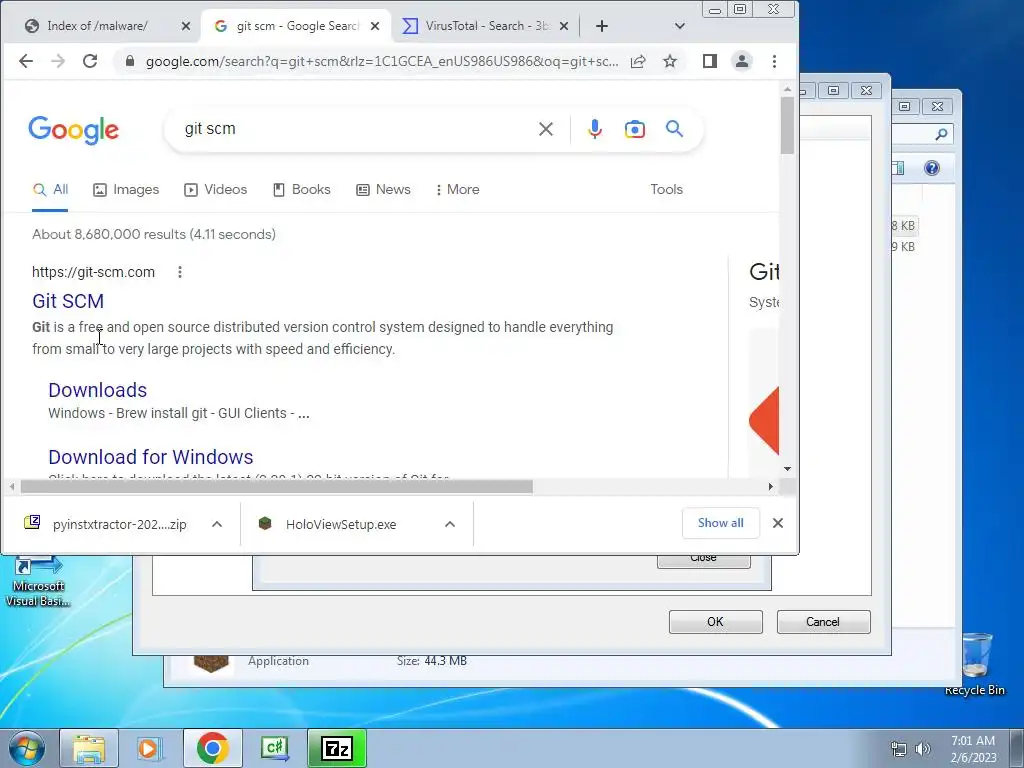Click the taskbar clock showing 7:01 AM

[973, 749]
